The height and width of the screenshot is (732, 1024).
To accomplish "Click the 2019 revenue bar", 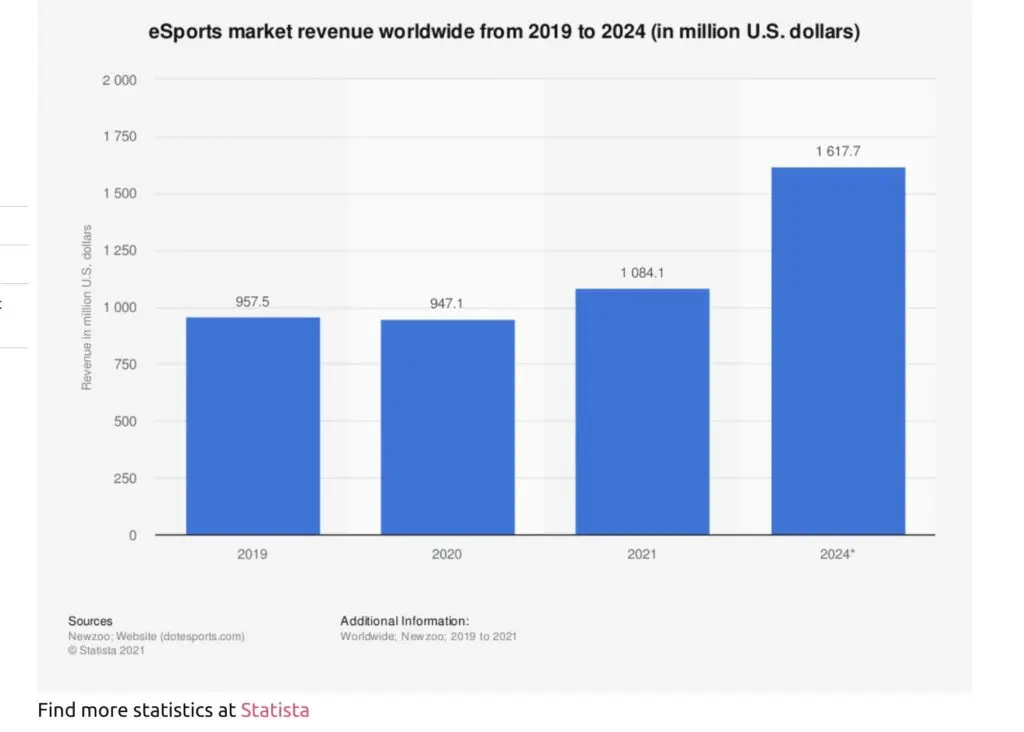I will (x=253, y=426).
